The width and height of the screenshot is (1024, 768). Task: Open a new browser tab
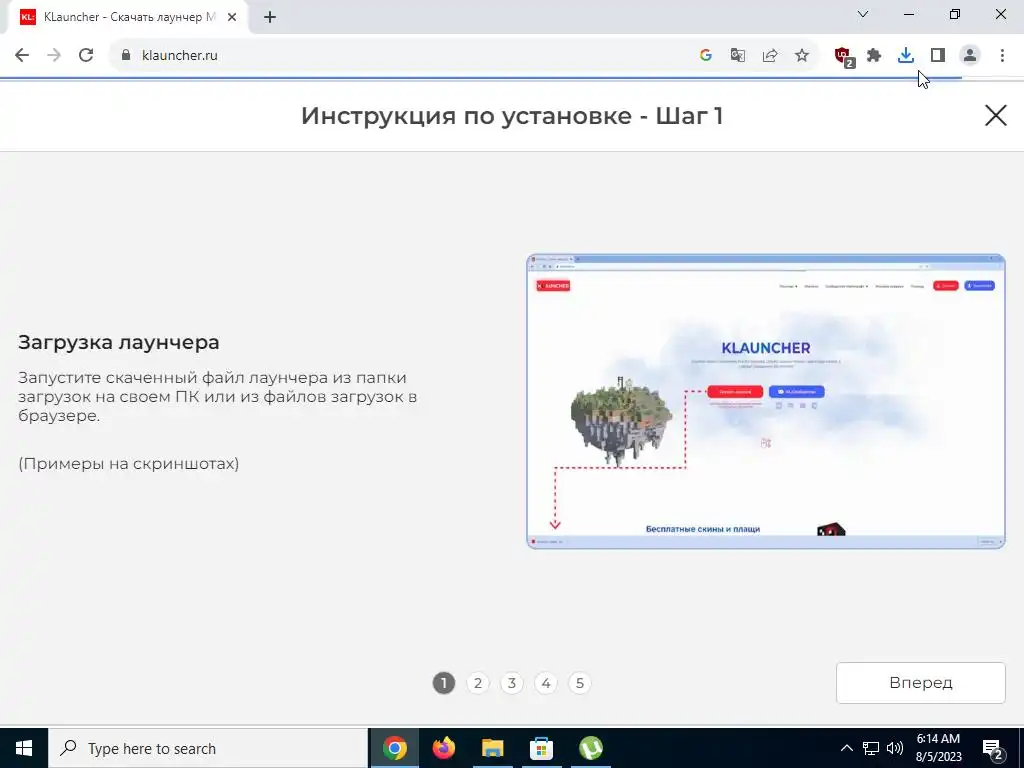[270, 18]
